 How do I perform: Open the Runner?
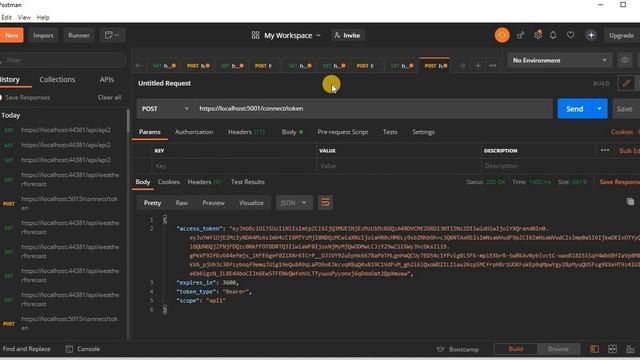tap(79, 36)
